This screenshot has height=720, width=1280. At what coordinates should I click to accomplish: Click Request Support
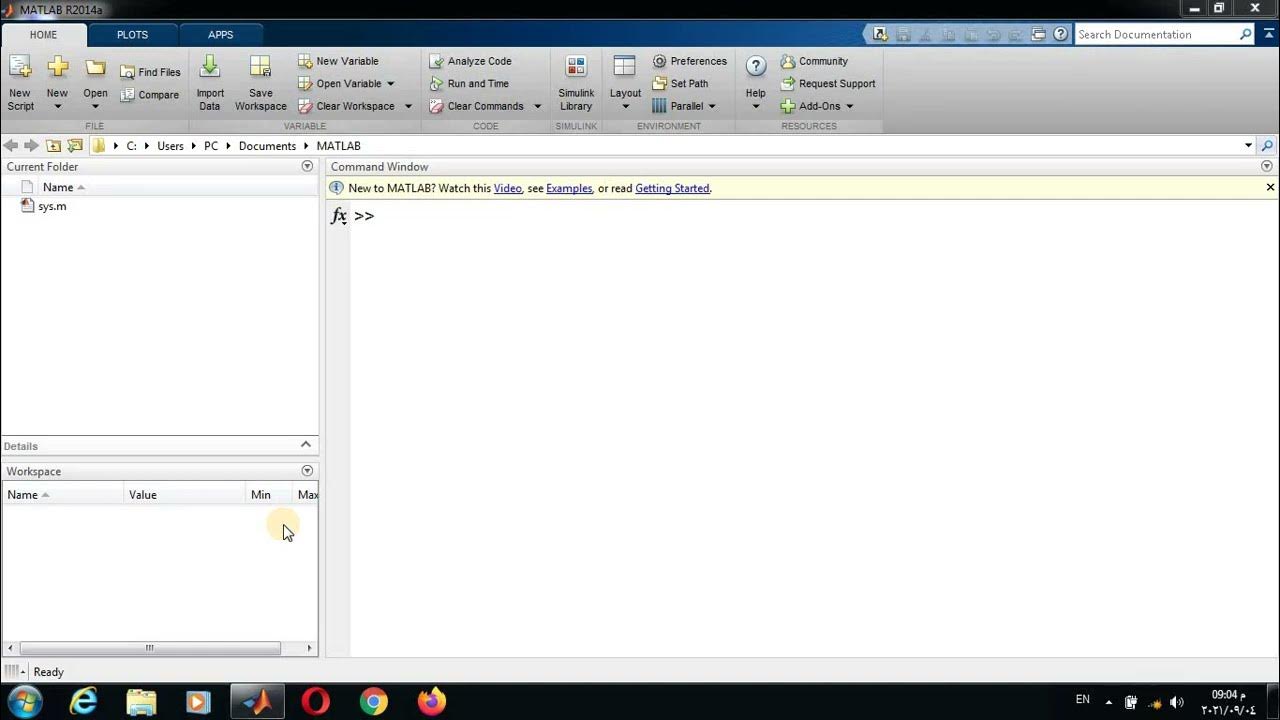pos(828,84)
